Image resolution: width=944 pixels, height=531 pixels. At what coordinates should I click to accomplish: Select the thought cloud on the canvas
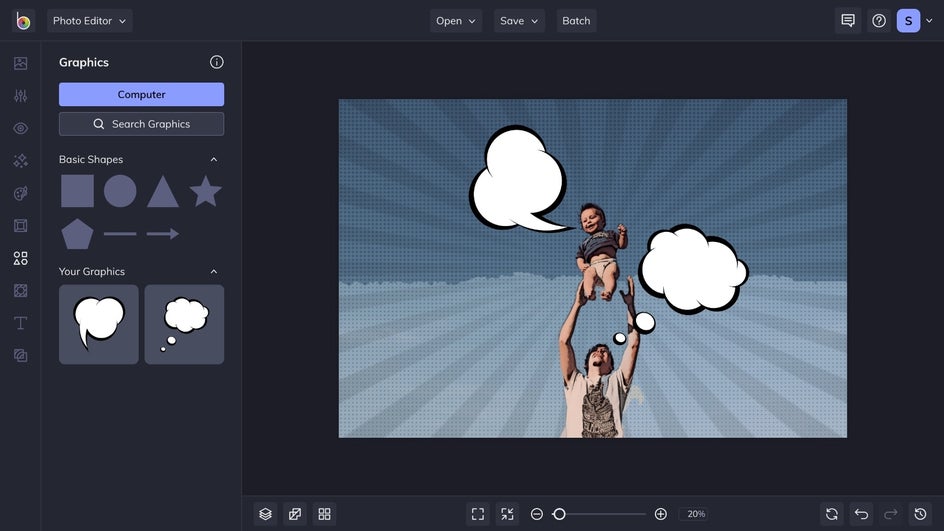pos(692,269)
